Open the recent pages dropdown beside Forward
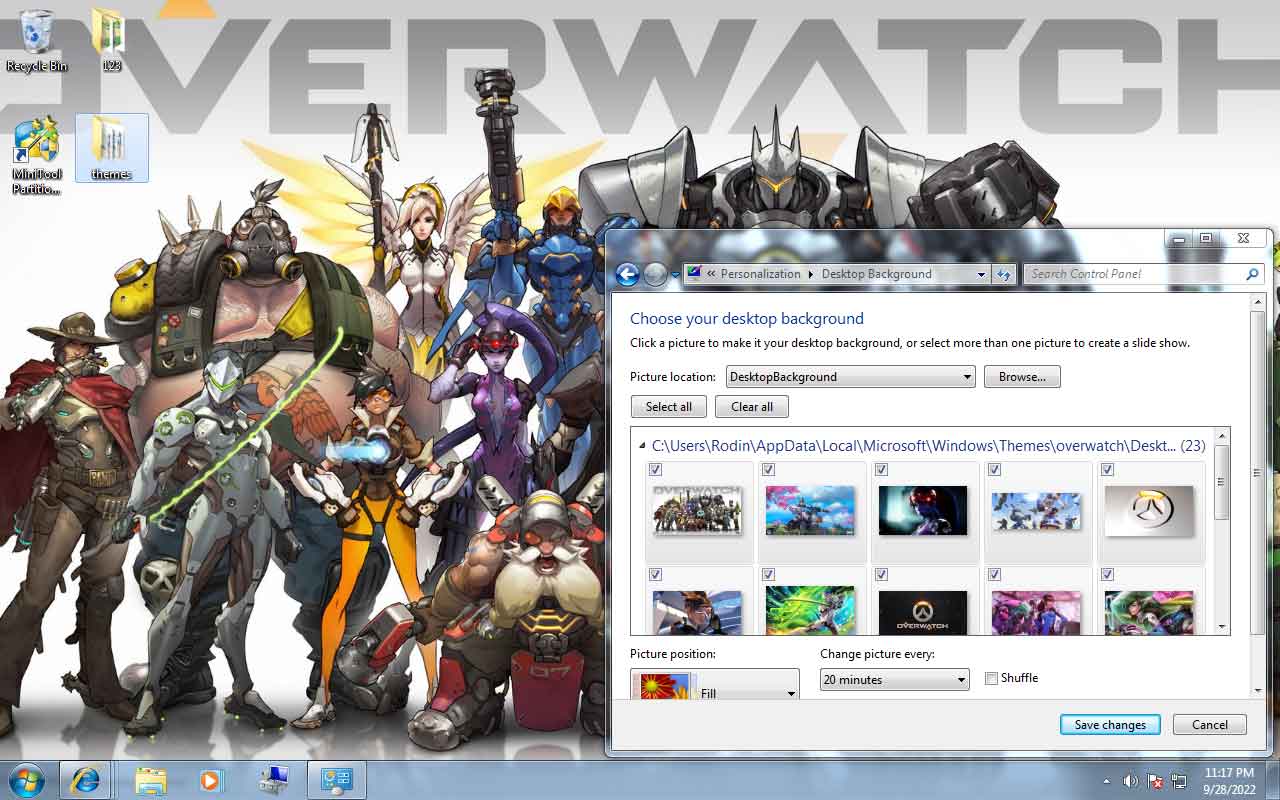This screenshot has width=1280, height=800. coord(675,274)
